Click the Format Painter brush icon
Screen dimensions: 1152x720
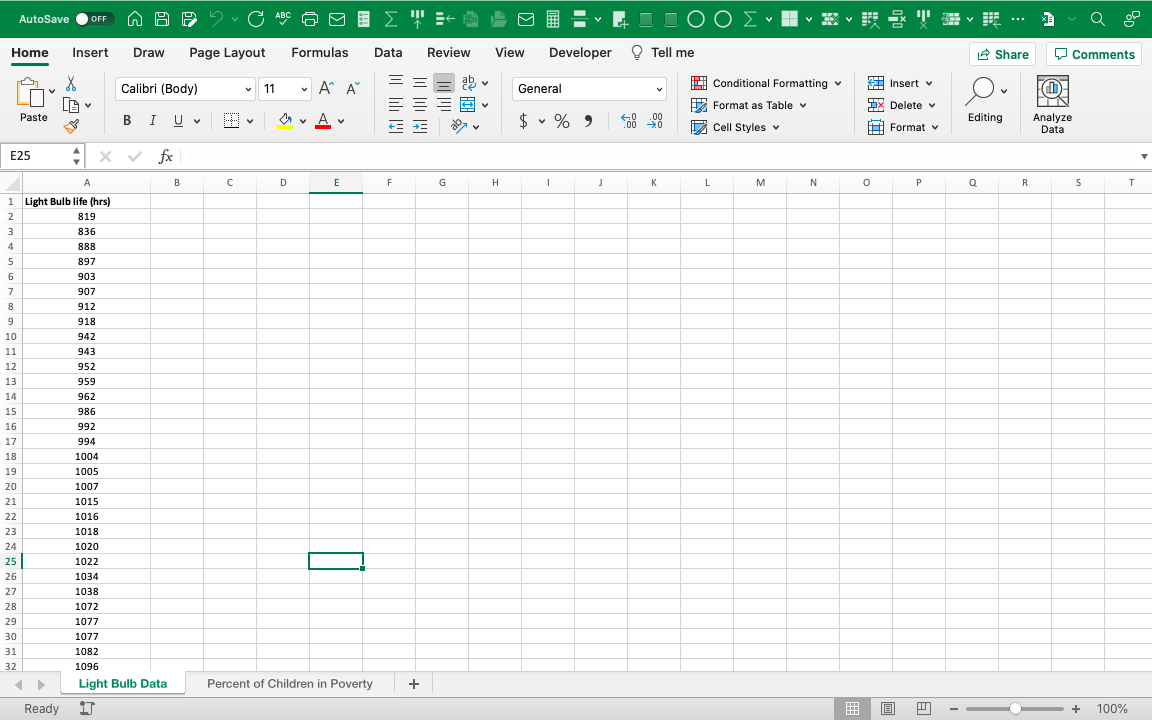tap(71, 126)
